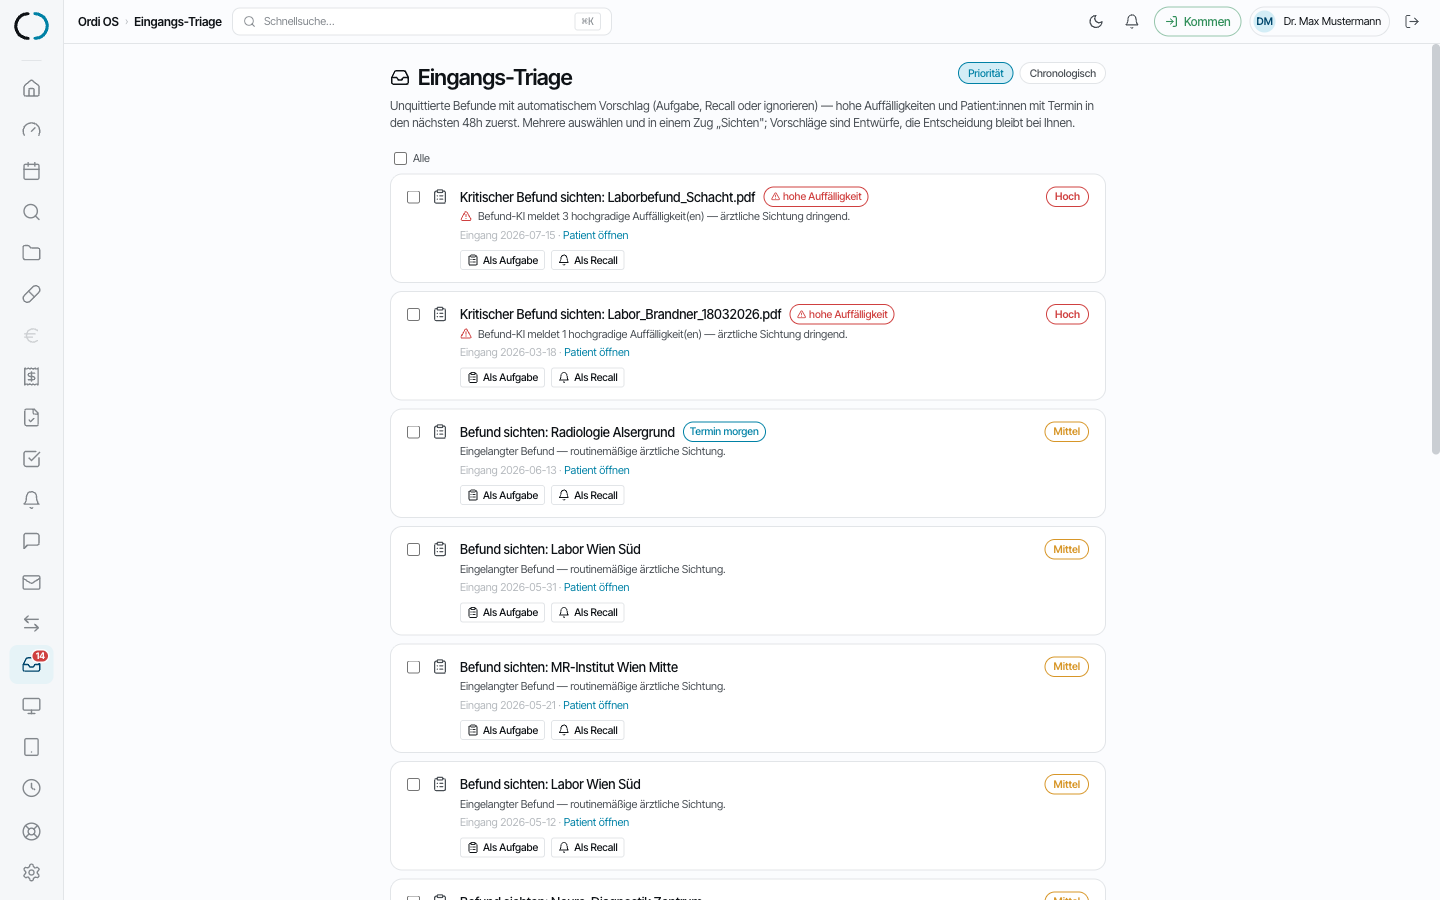Open the receipt dollar icon in sidebar

(x=31, y=376)
